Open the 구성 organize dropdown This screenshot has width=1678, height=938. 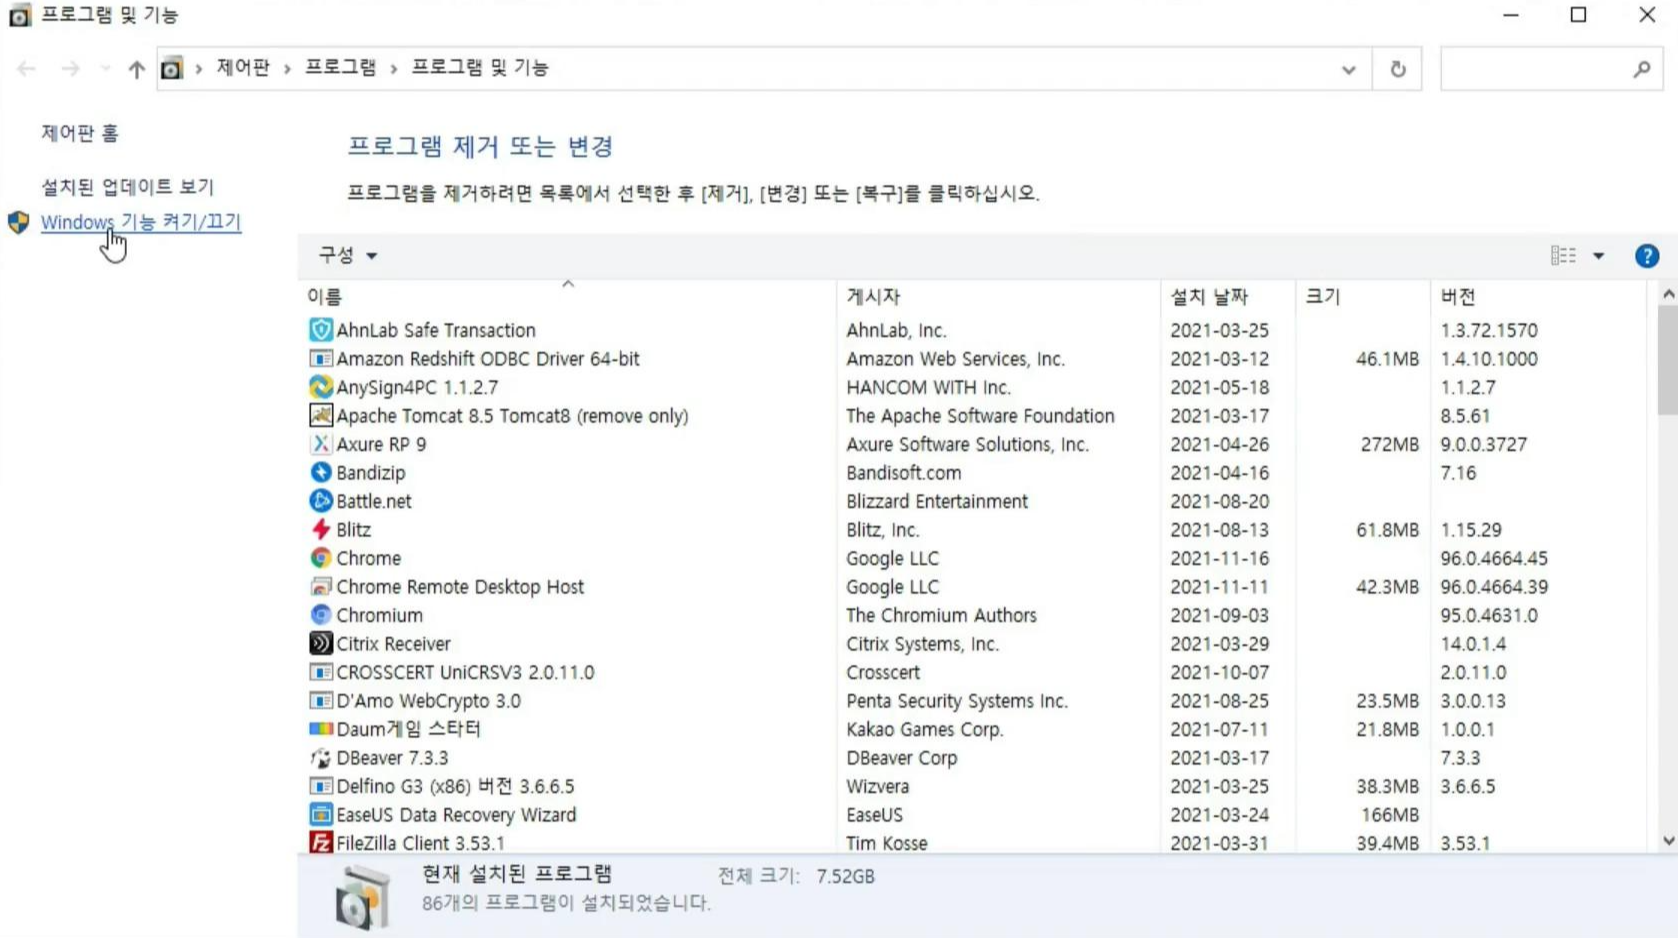347,255
